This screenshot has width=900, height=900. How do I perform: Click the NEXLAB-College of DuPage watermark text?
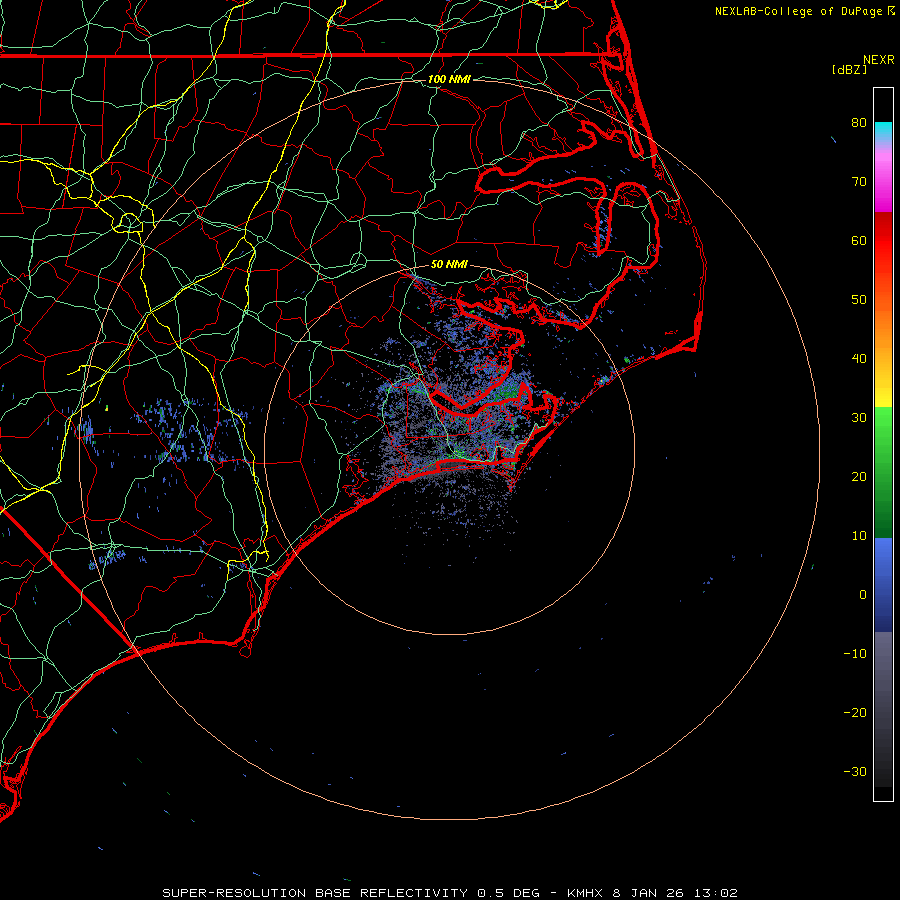(x=799, y=11)
